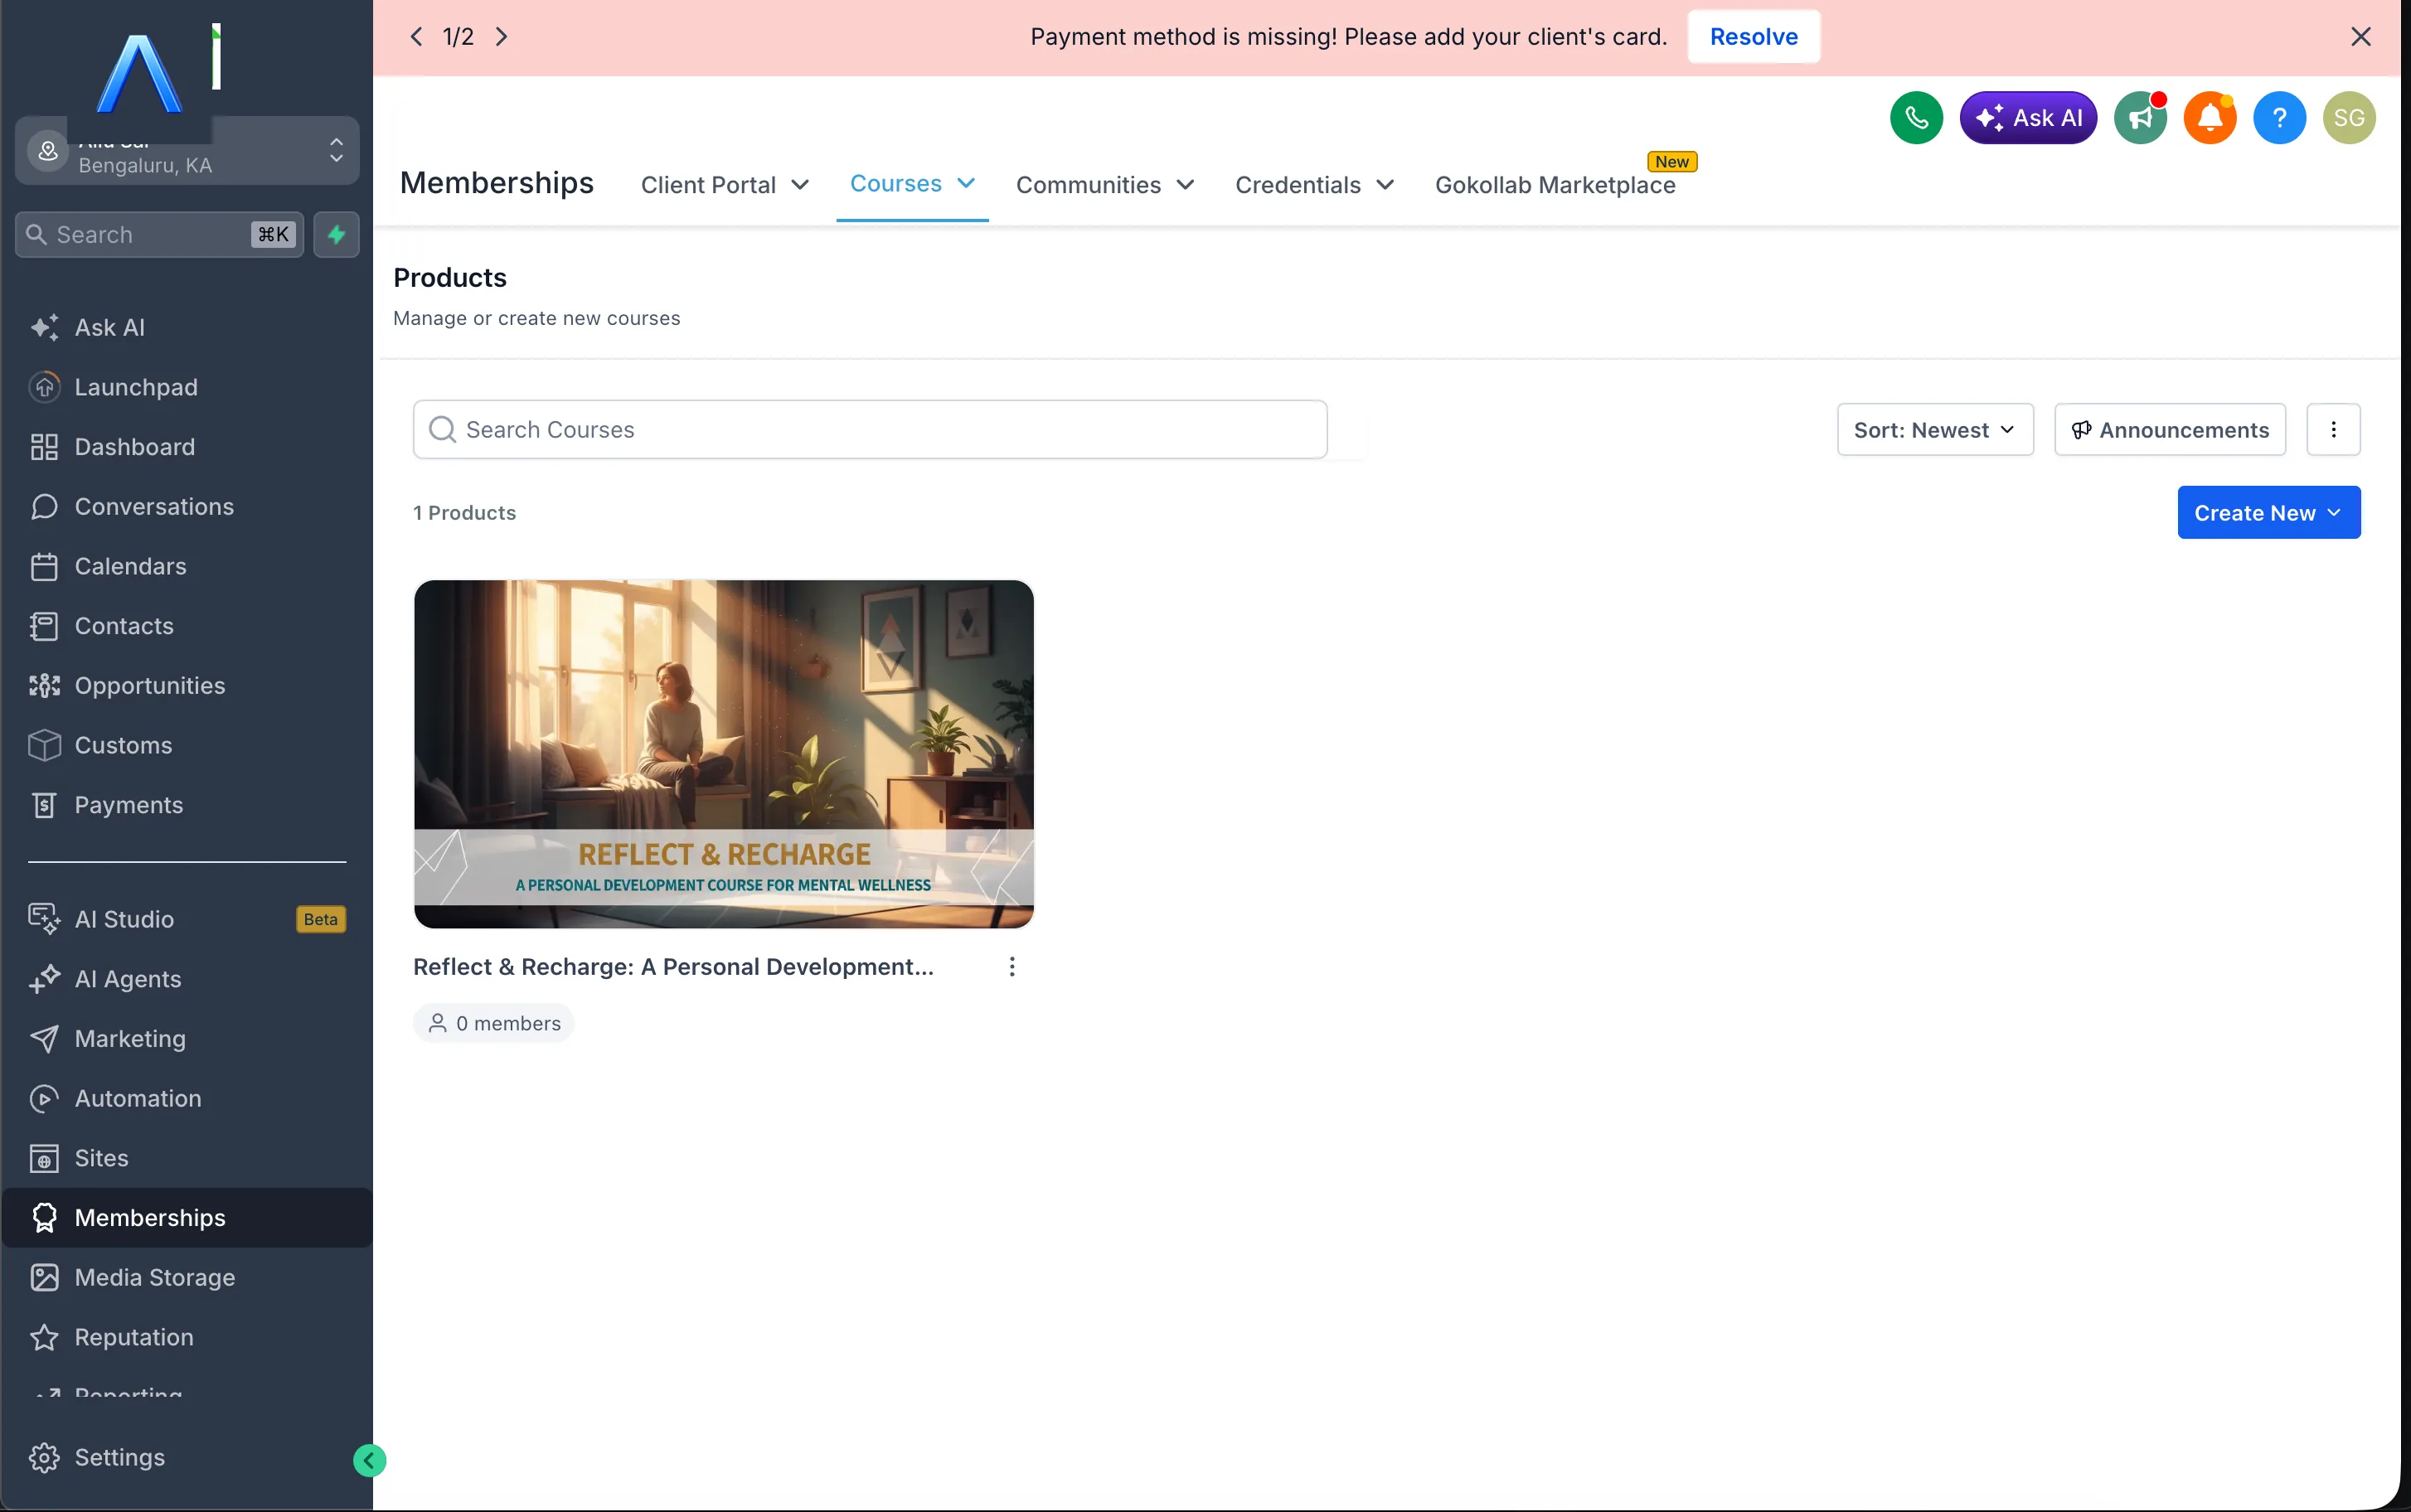Screen dimensions: 2411x1512
Task: Open the Gokollab Marketplace tab
Action: 1555,185
